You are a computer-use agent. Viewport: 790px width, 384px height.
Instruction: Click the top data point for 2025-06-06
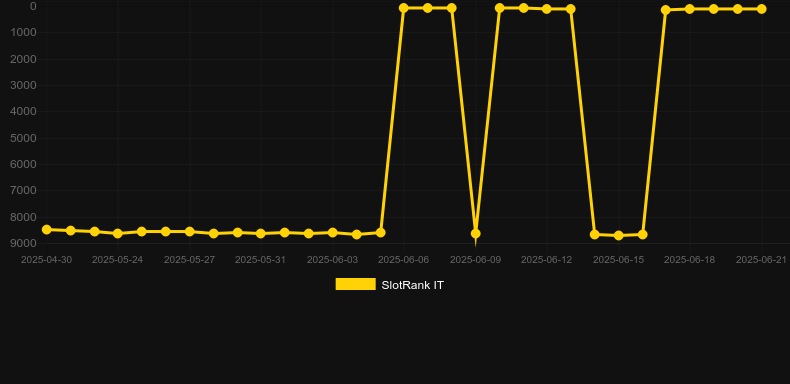[x=404, y=8]
